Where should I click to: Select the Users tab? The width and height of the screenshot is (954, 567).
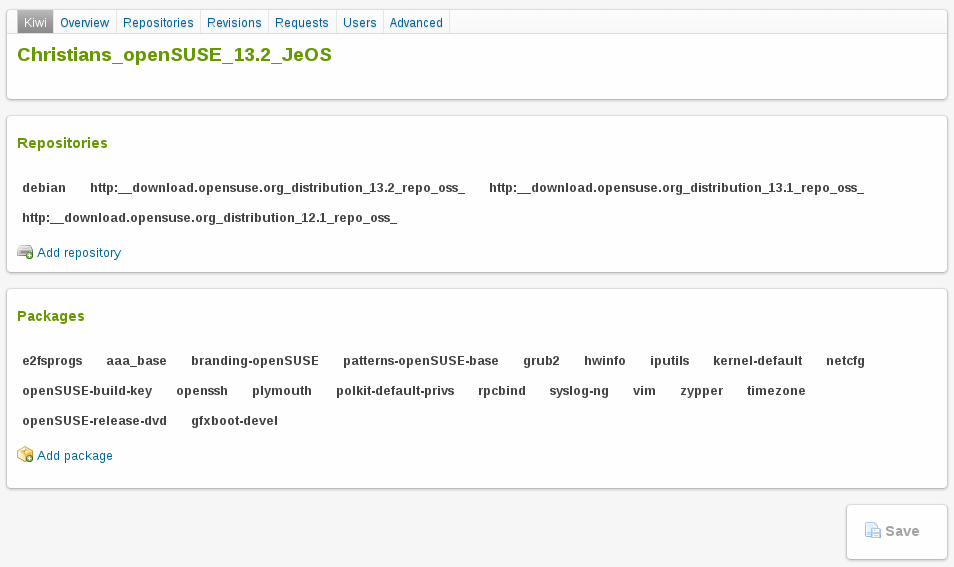tap(359, 22)
